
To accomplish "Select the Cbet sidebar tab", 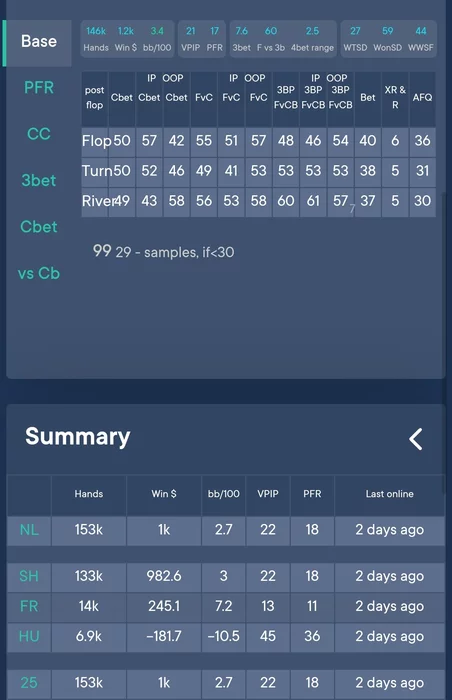I will 39,227.
